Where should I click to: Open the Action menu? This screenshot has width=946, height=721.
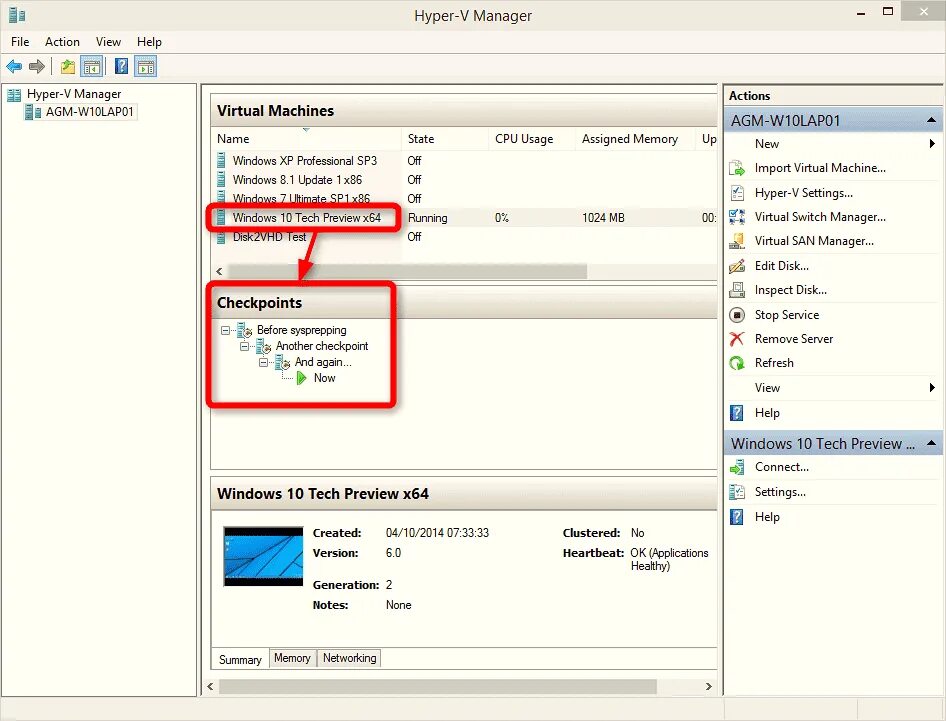pos(62,42)
